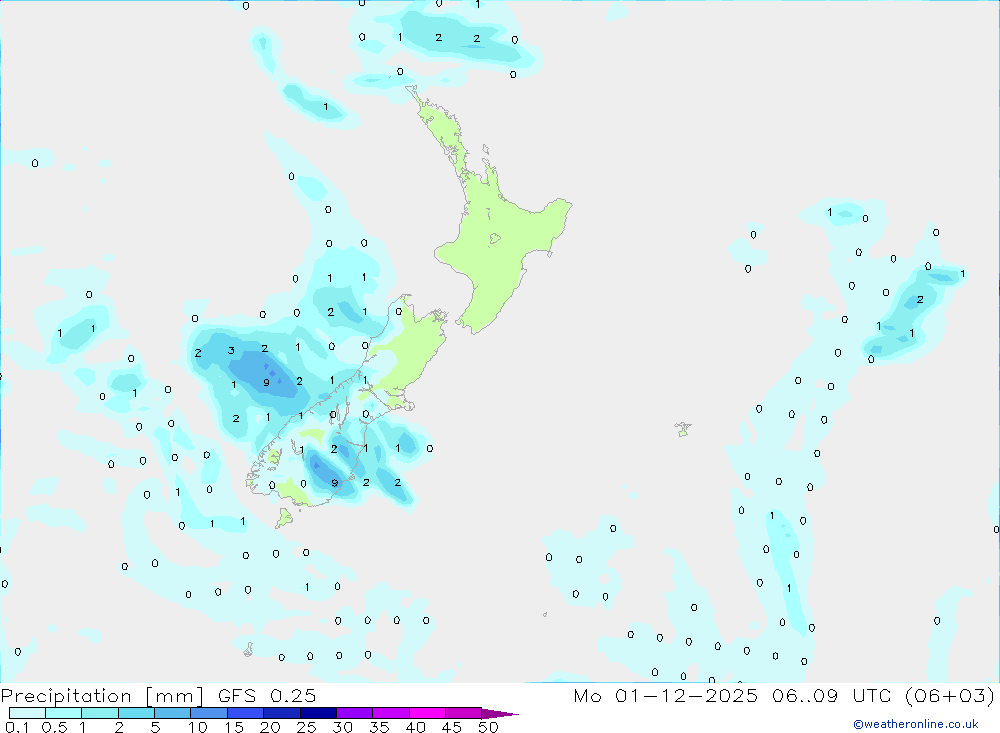Pick the 15–20 mm legend swatch
Screen dimensions: 1000x733
(246, 713)
